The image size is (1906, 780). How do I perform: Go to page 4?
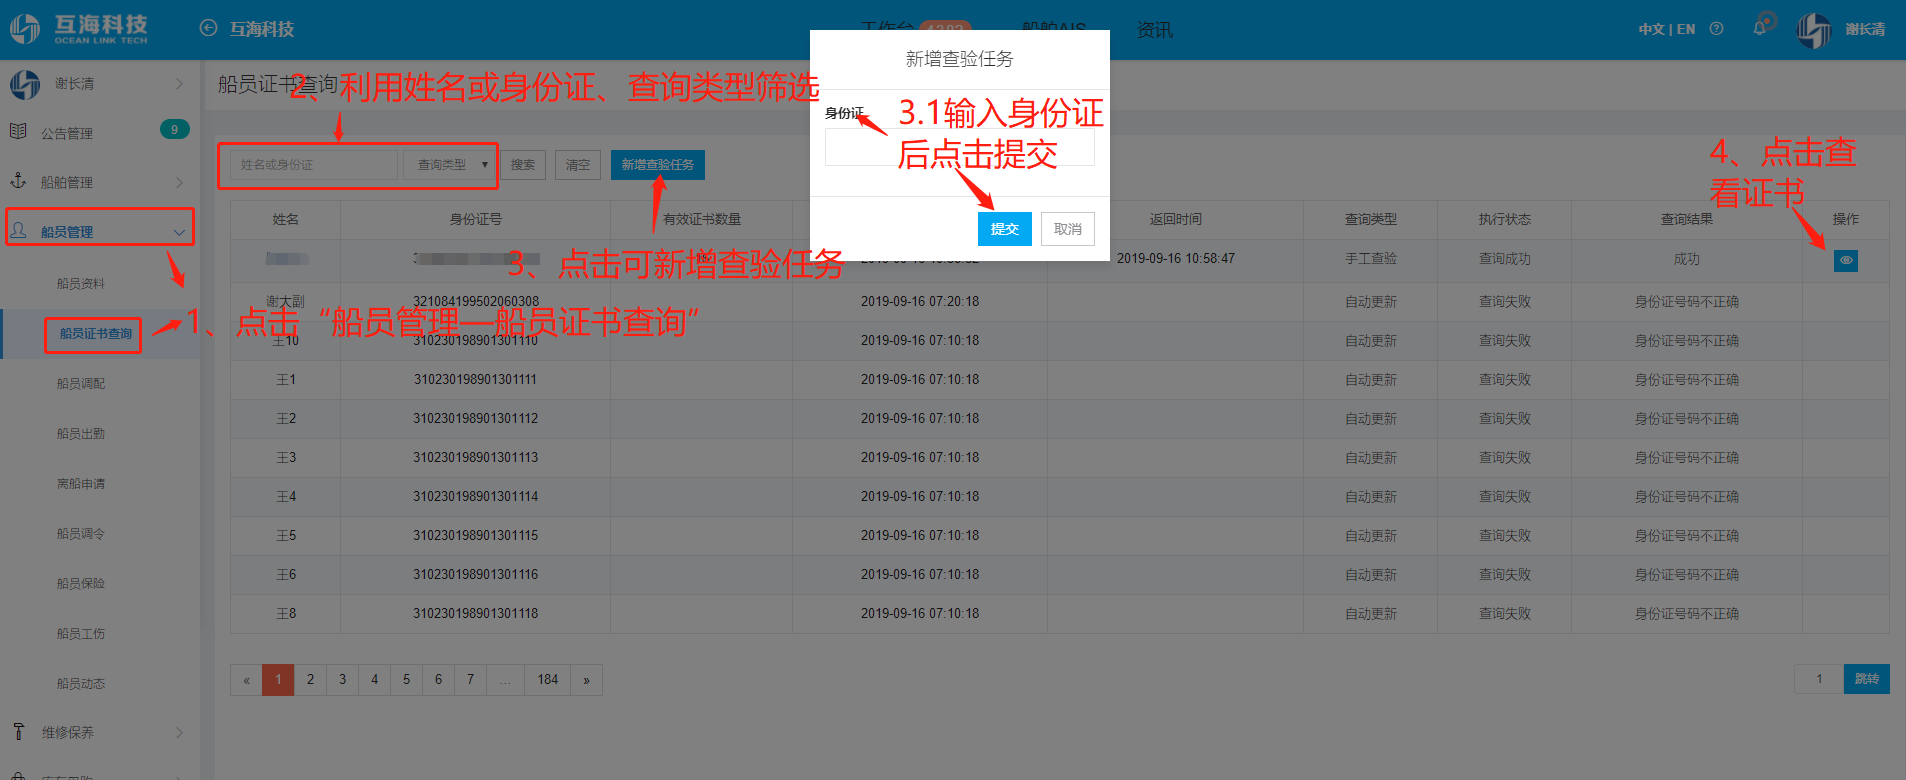pos(374,680)
